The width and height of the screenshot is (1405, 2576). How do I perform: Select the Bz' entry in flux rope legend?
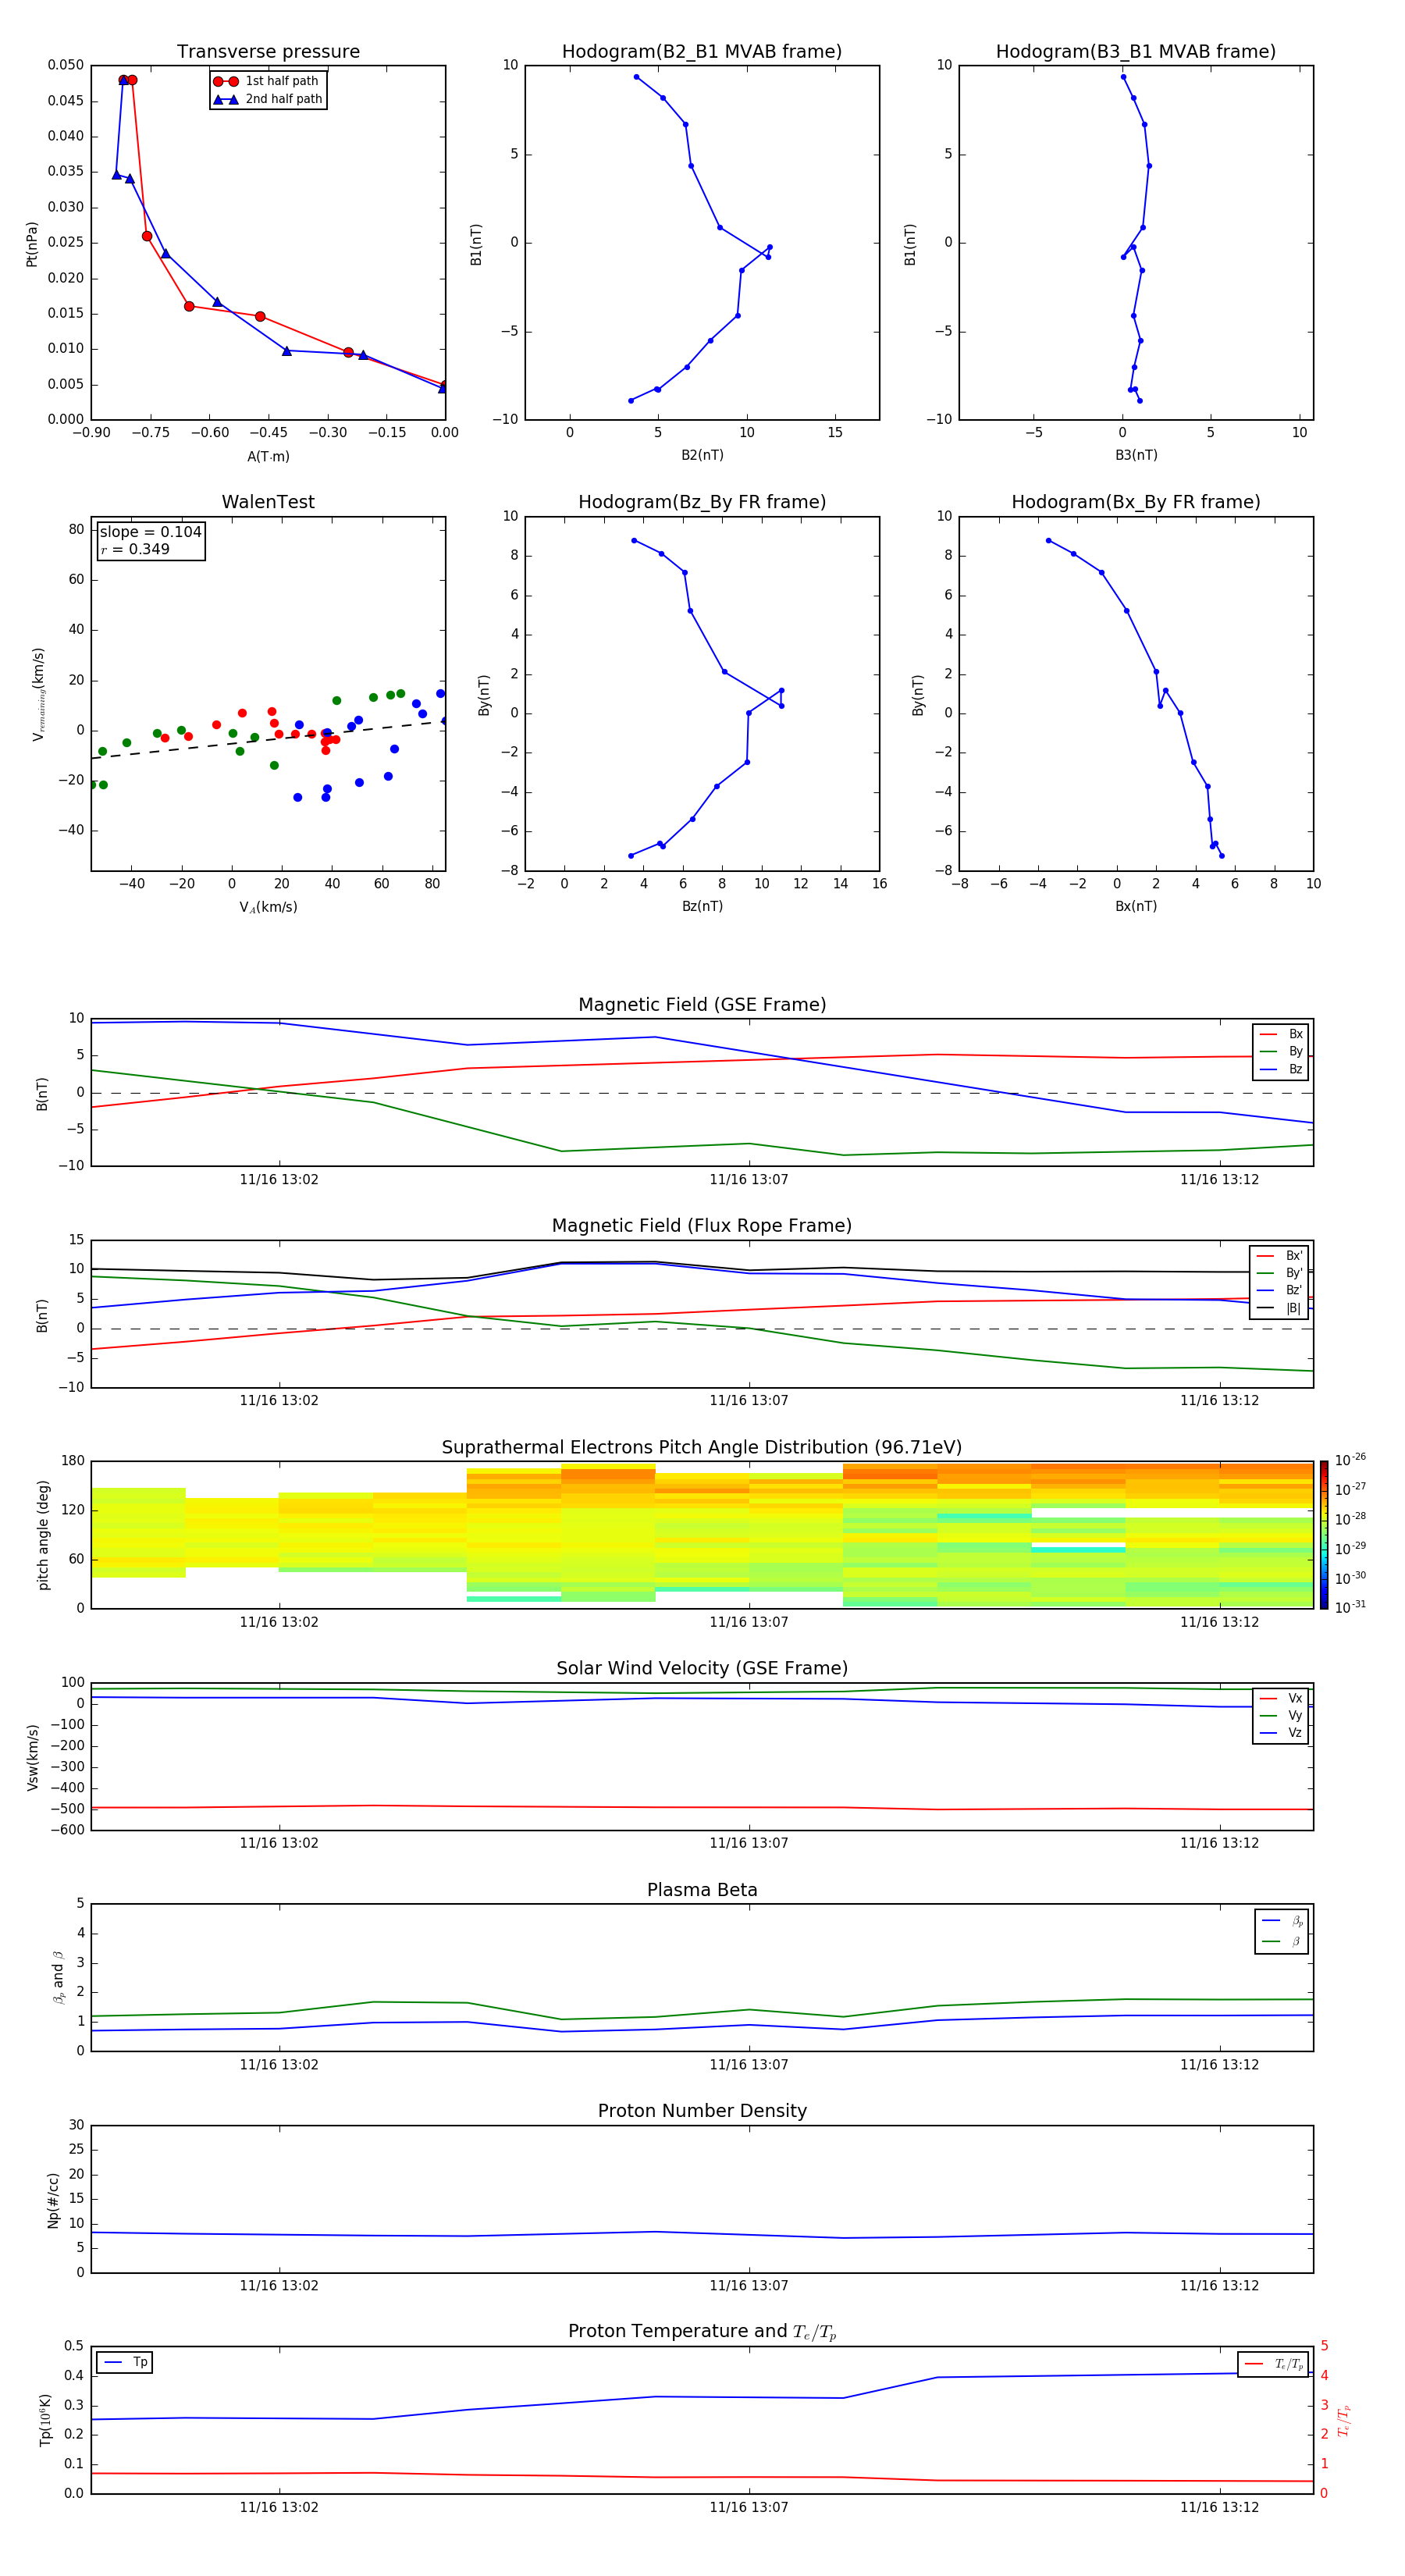[1280, 1290]
